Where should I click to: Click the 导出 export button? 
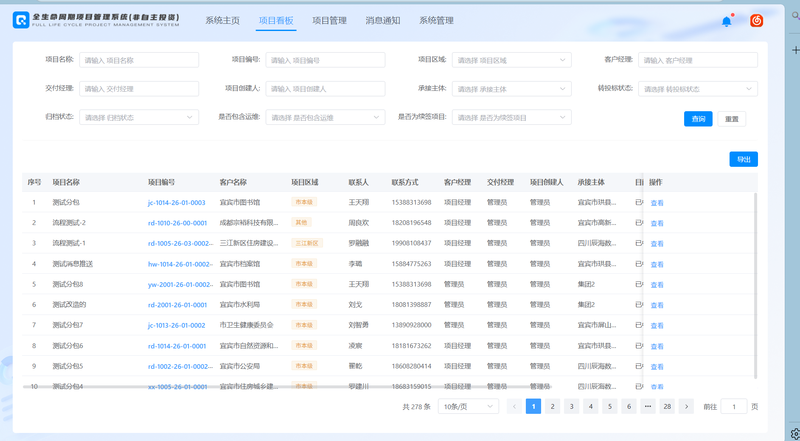click(743, 159)
